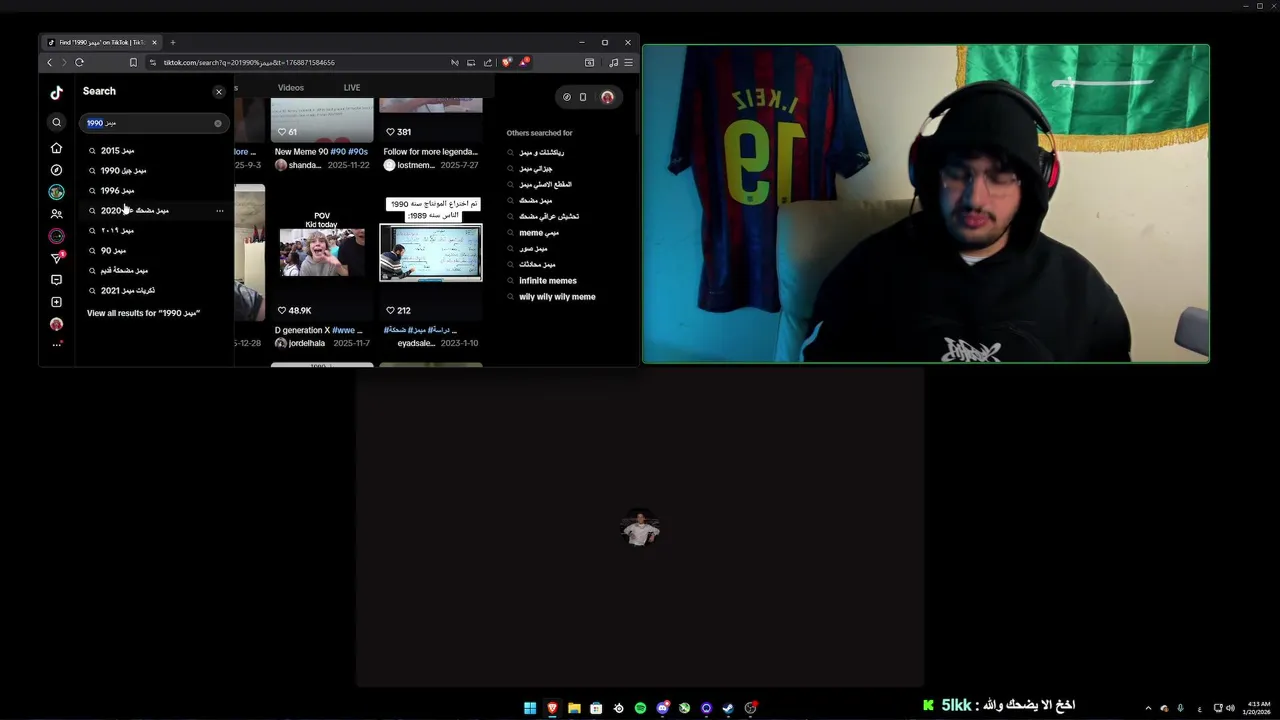Open the Friends icon in the sidebar
Viewport: 1280px width, 720px height.
pyautogui.click(x=56, y=214)
